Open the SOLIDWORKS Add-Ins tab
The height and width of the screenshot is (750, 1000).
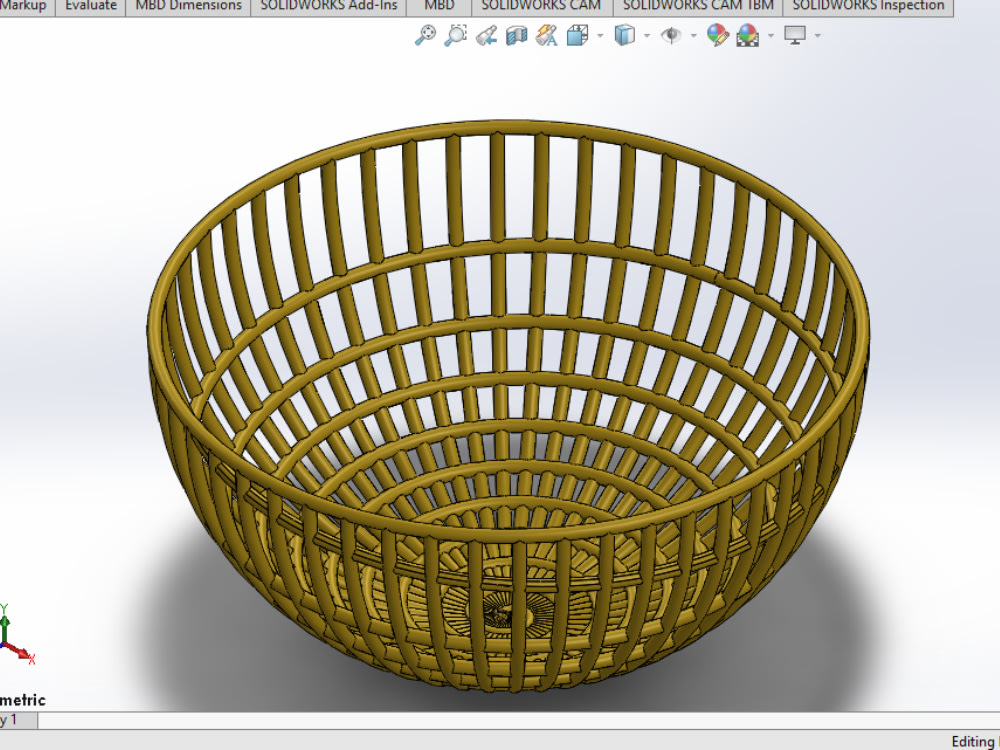tap(328, 5)
